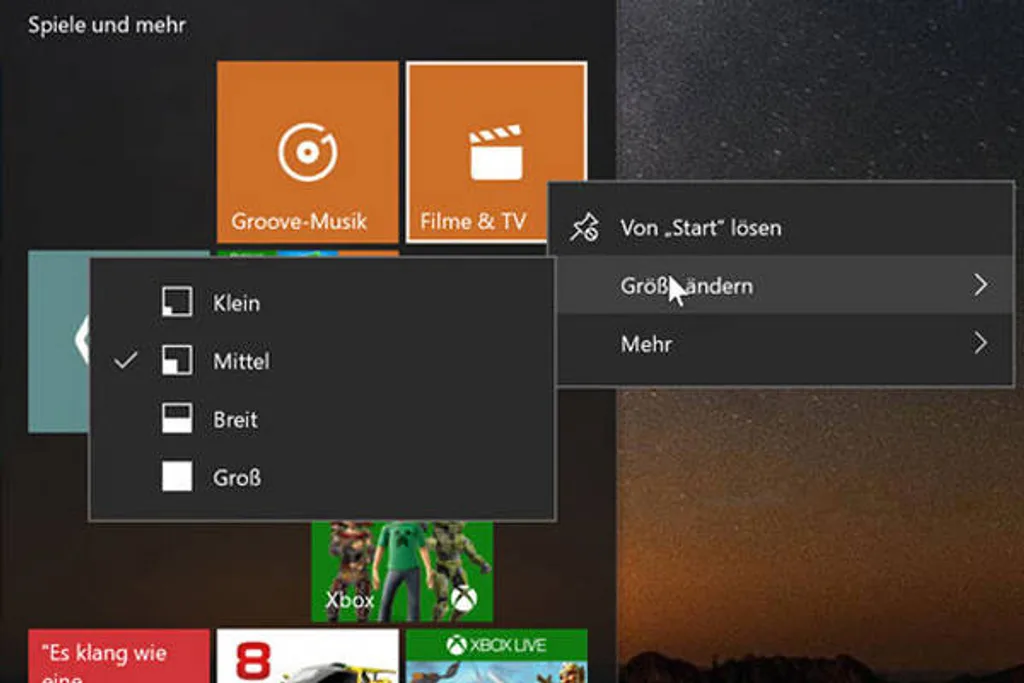The height and width of the screenshot is (683, 1024).
Task: Click the Spiele und mehr group heading
Action: 106,25
